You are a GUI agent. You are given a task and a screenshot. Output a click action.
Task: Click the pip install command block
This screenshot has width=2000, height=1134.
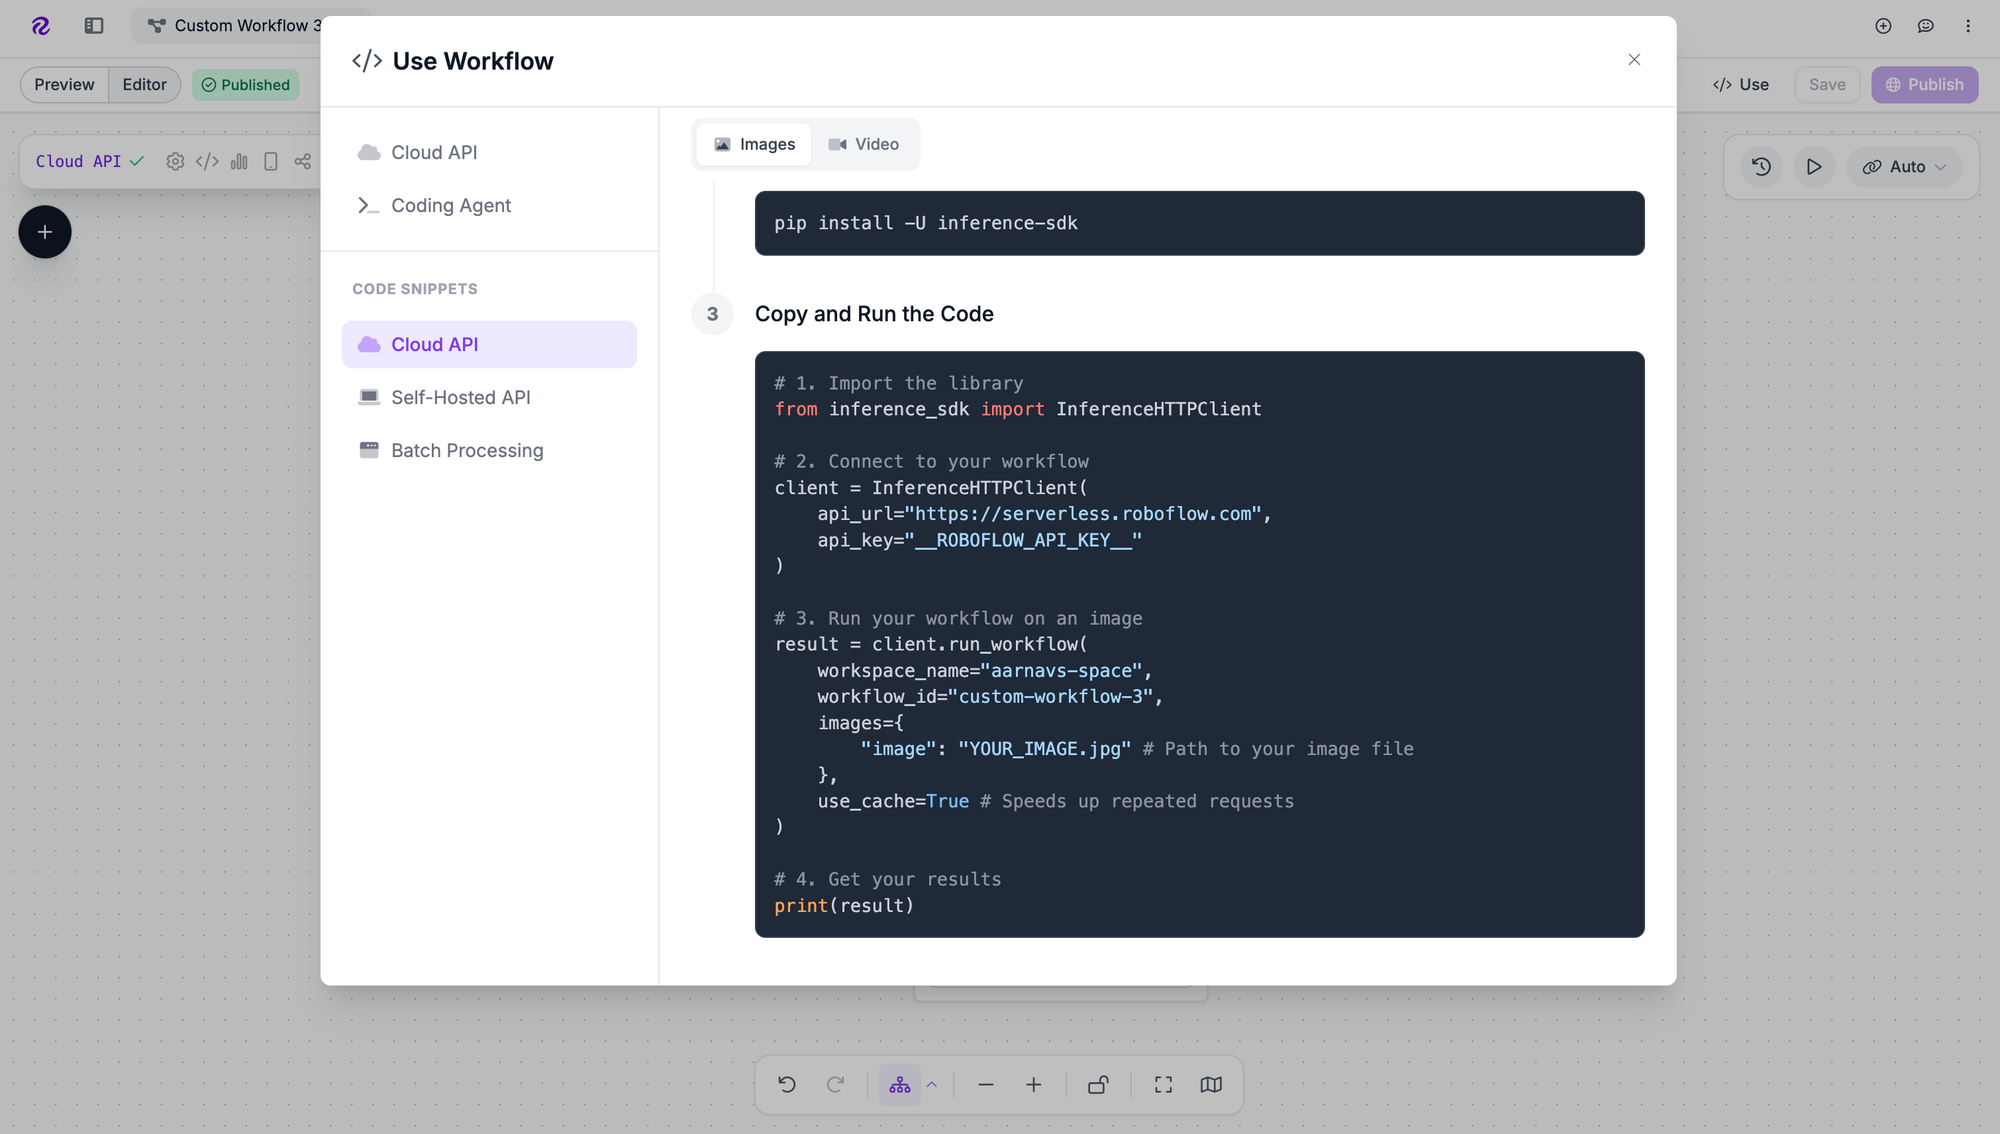click(1199, 223)
